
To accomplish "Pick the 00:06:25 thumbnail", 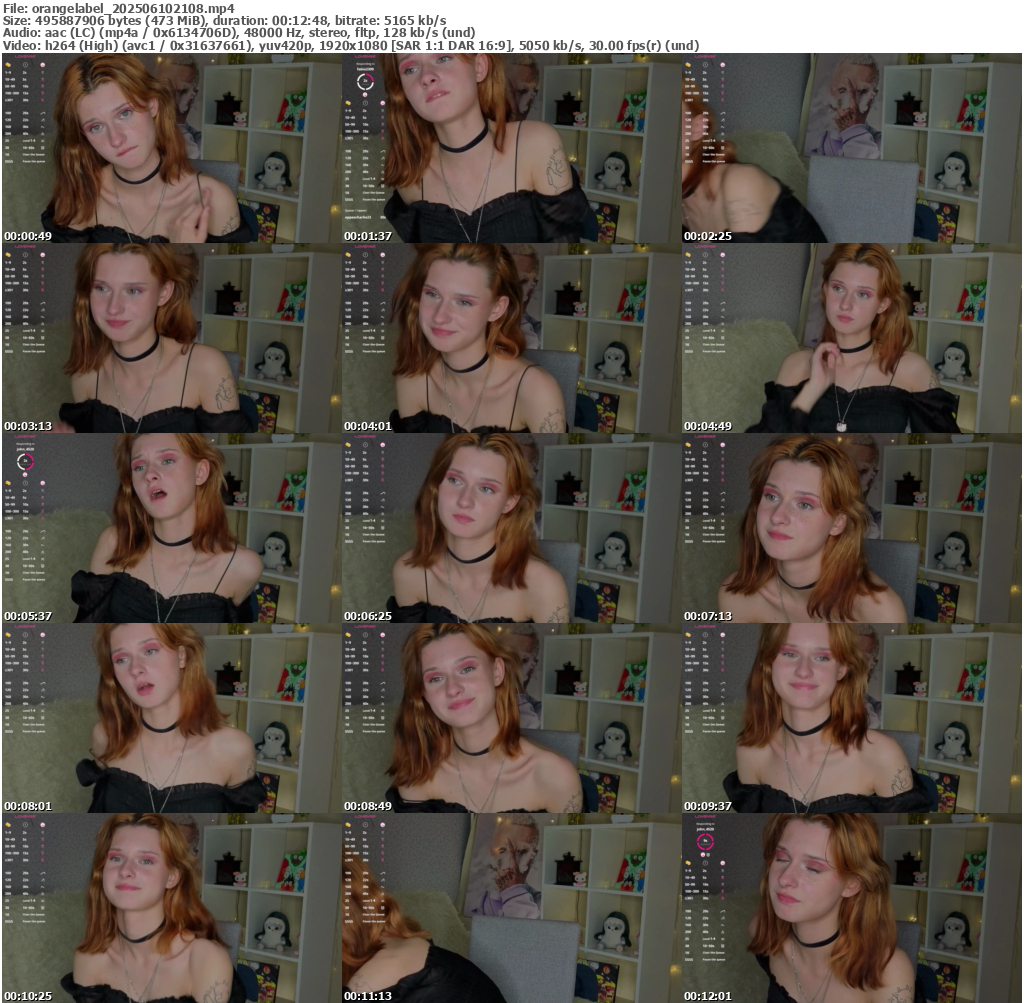I will [x=511, y=528].
